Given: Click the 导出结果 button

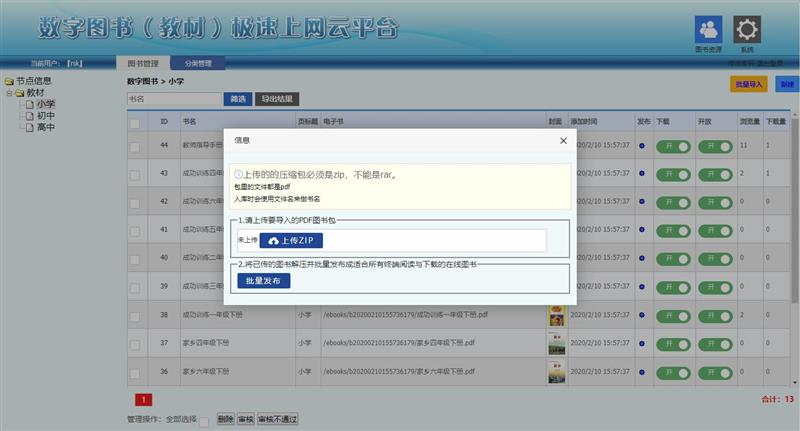Looking at the screenshot, I should tap(277, 99).
